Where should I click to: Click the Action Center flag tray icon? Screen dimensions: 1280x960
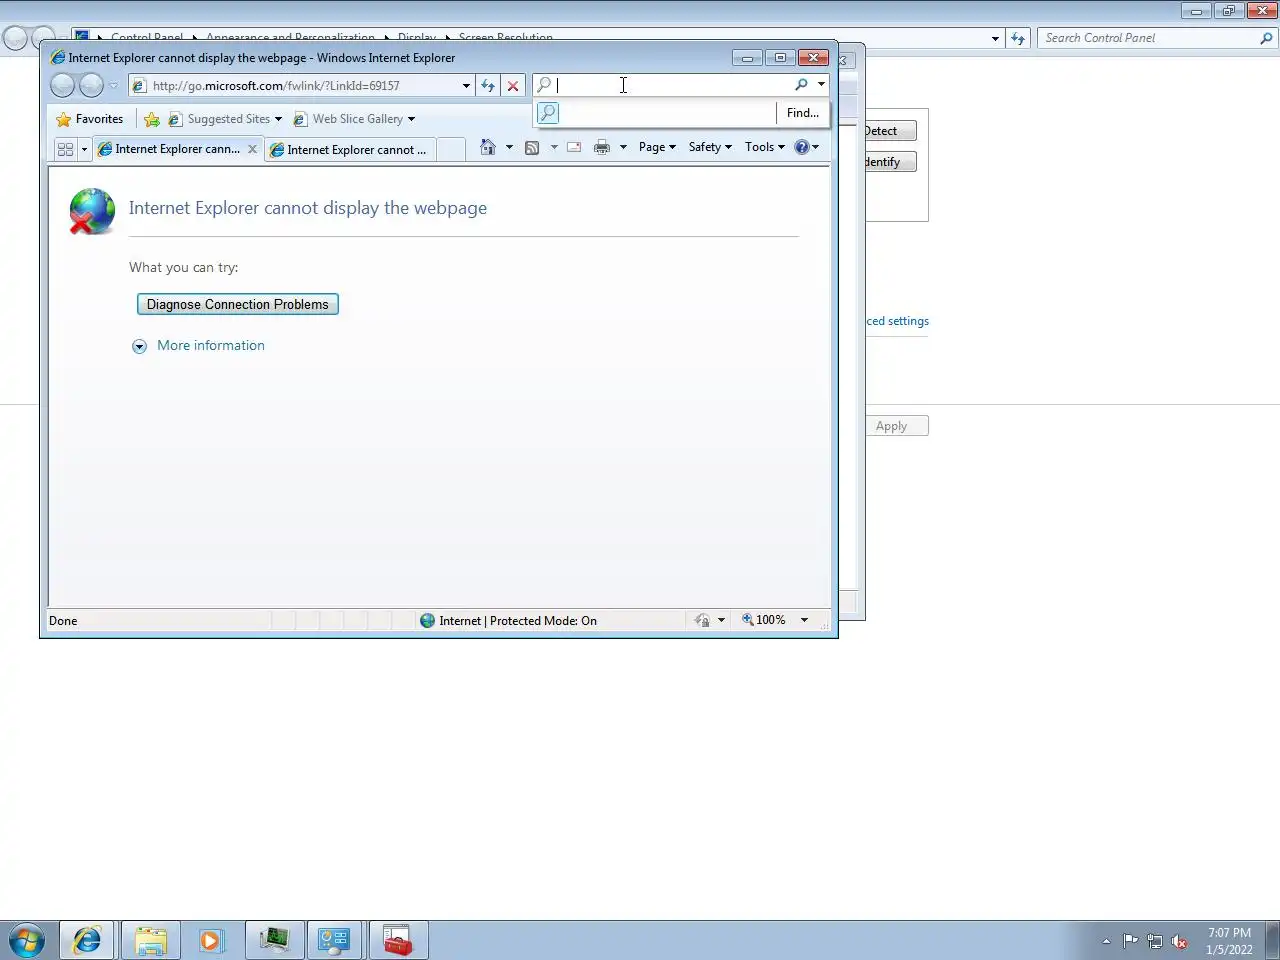point(1130,941)
